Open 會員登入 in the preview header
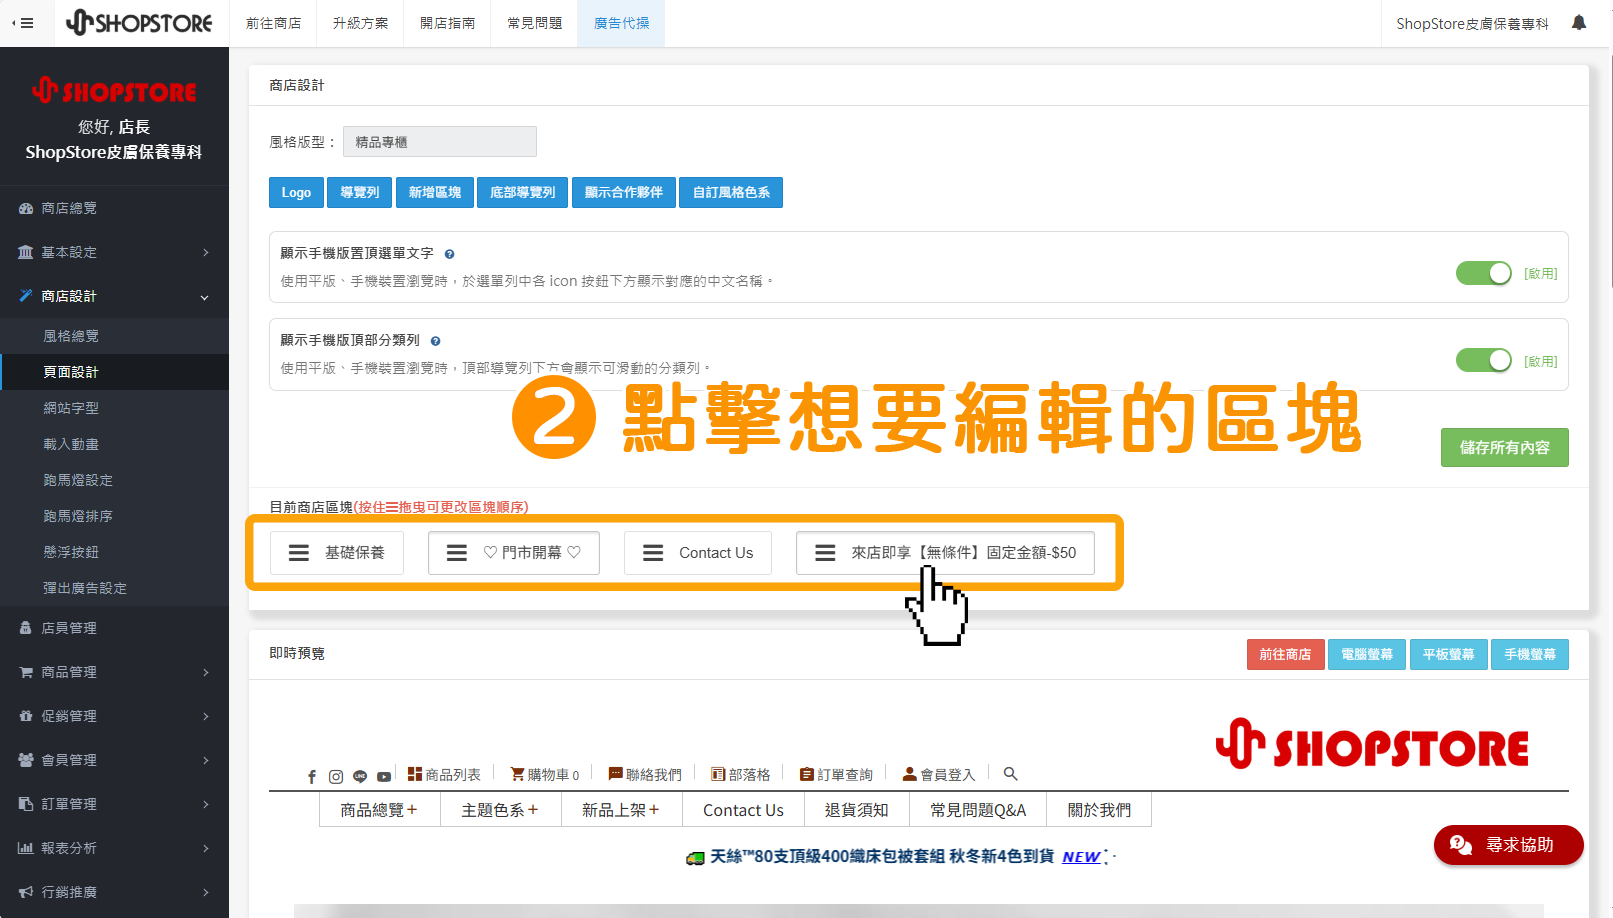 [938, 774]
